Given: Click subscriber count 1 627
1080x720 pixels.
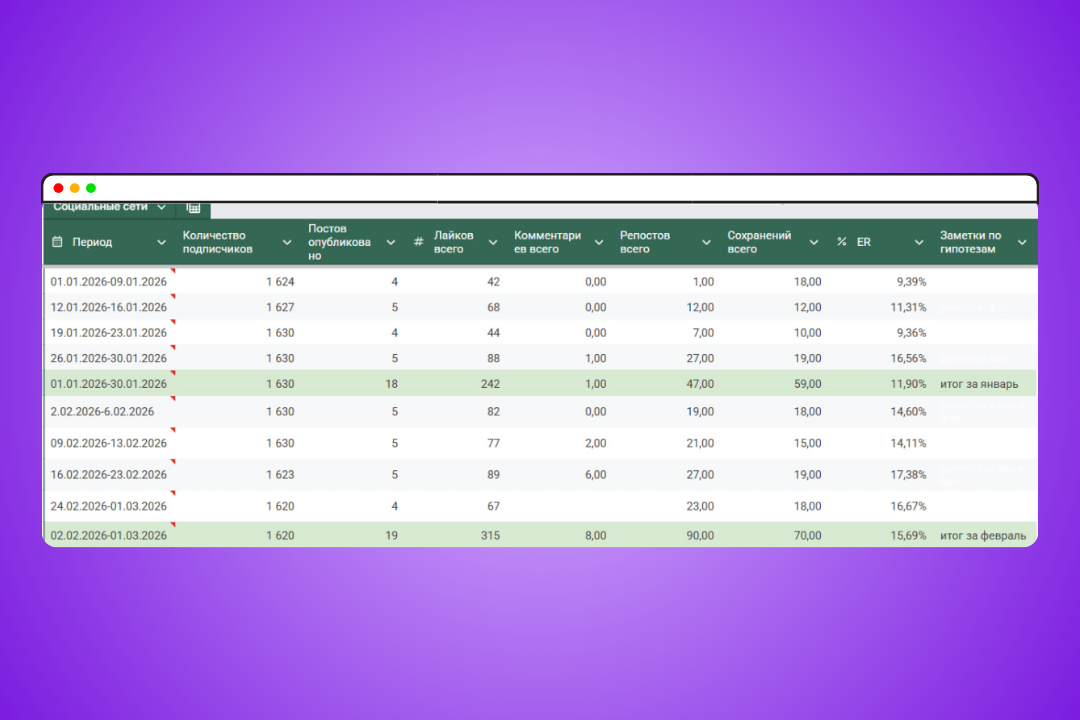Looking at the screenshot, I should (x=280, y=307).
